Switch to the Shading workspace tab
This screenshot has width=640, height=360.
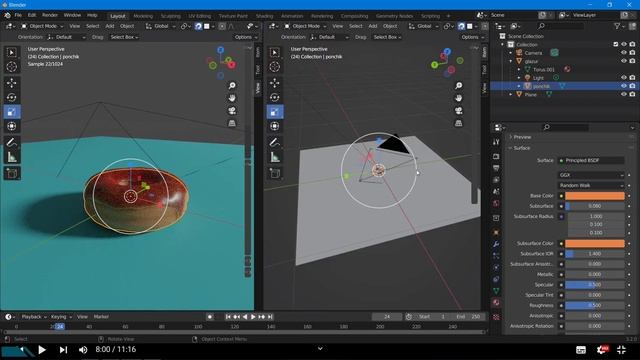pyautogui.click(x=264, y=16)
